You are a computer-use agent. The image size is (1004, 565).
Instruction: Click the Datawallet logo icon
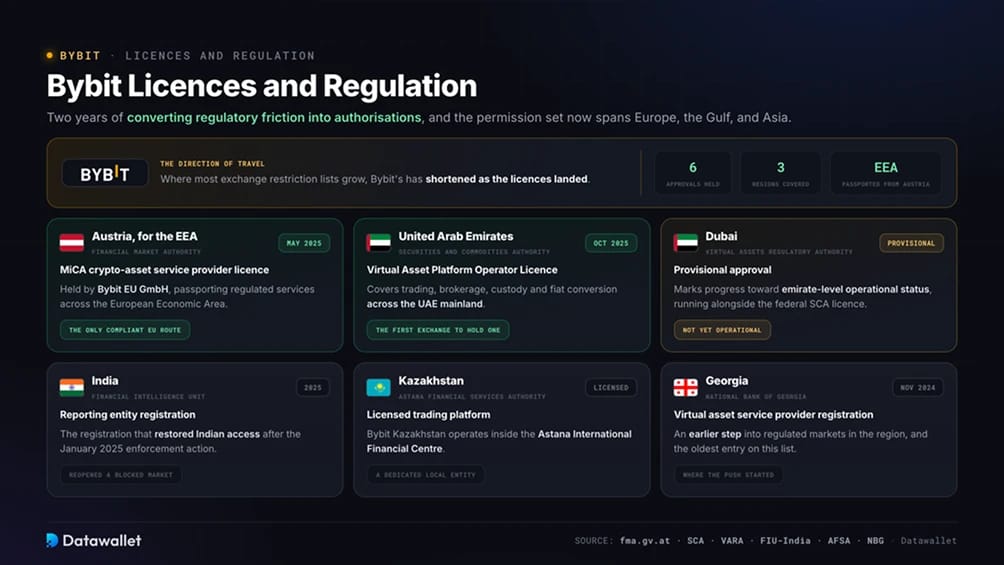(53, 540)
